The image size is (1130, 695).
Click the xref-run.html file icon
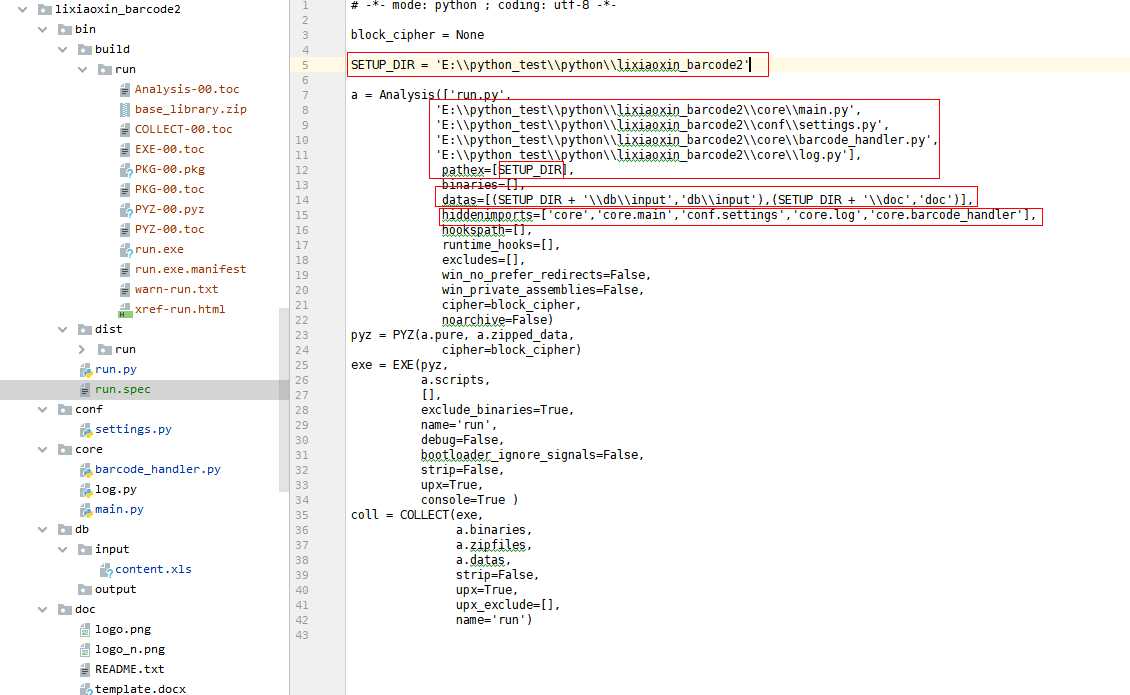click(125, 310)
